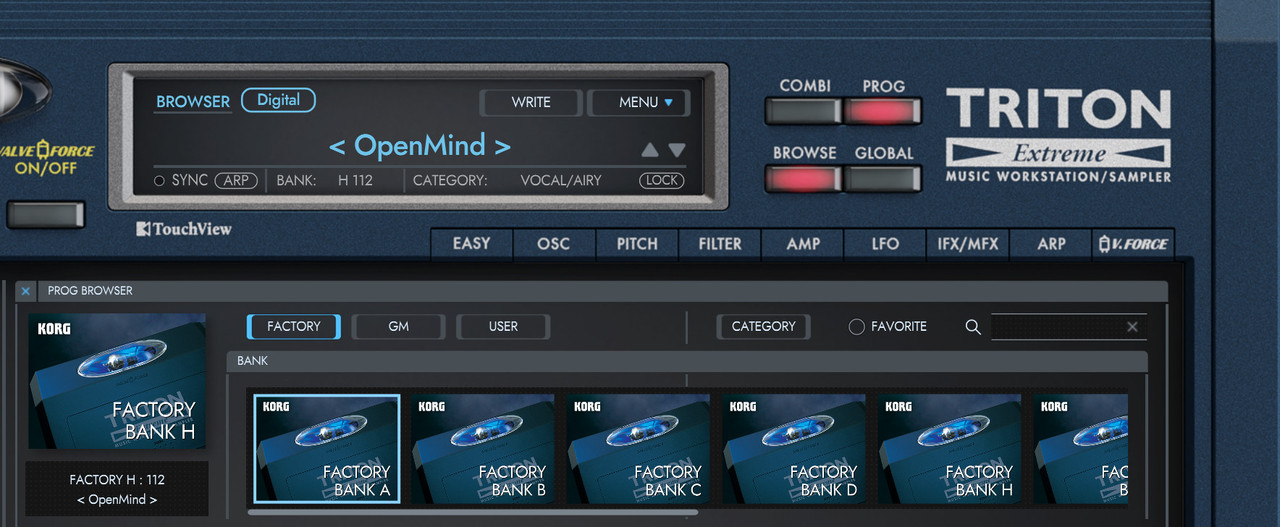Image resolution: width=1280 pixels, height=527 pixels.
Task: Select FACTORY BANK H thumbnail in bank row
Action: (951, 448)
